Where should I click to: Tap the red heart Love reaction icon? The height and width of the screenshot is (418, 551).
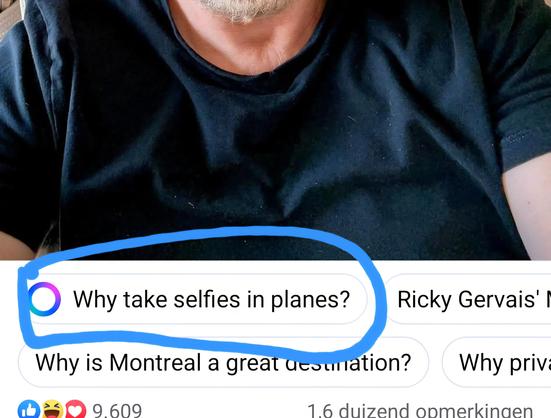pyautogui.click(x=76, y=410)
